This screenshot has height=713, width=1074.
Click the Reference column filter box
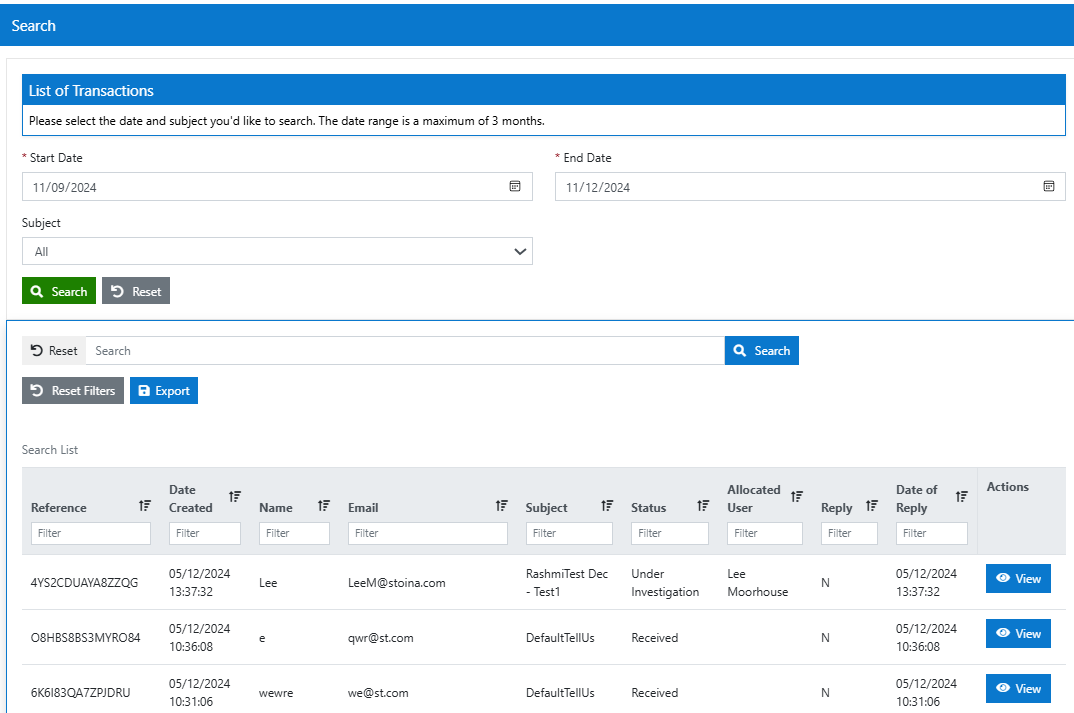tap(90, 534)
